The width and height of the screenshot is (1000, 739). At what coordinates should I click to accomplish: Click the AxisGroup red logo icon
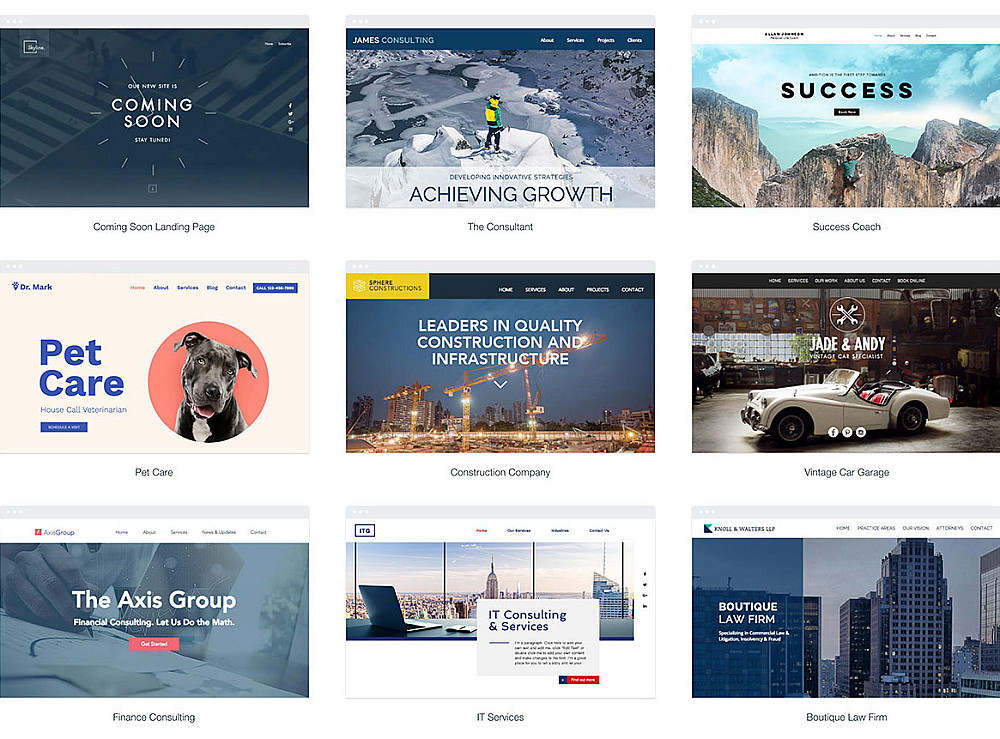click(x=38, y=532)
